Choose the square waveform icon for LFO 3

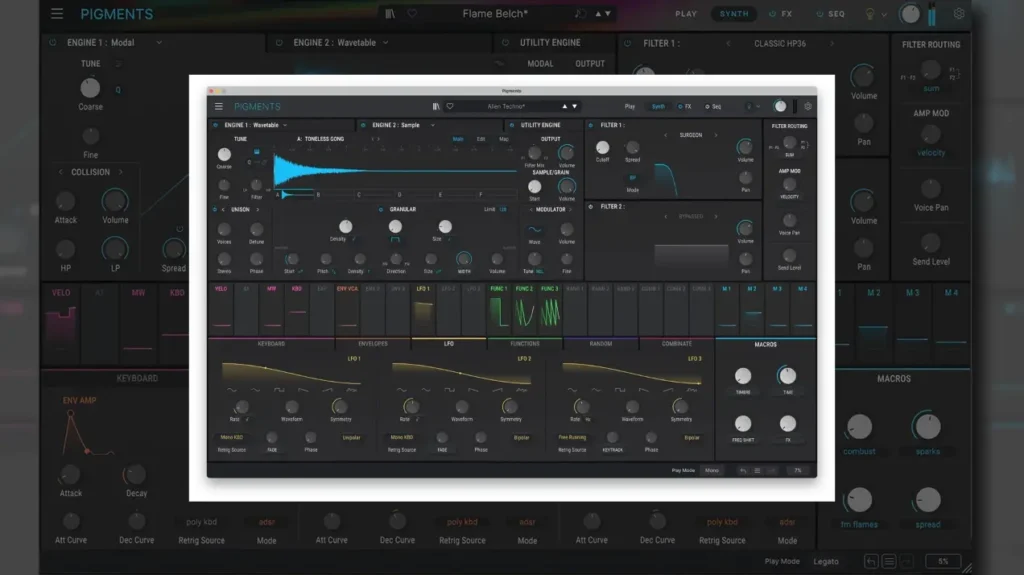pos(620,390)
